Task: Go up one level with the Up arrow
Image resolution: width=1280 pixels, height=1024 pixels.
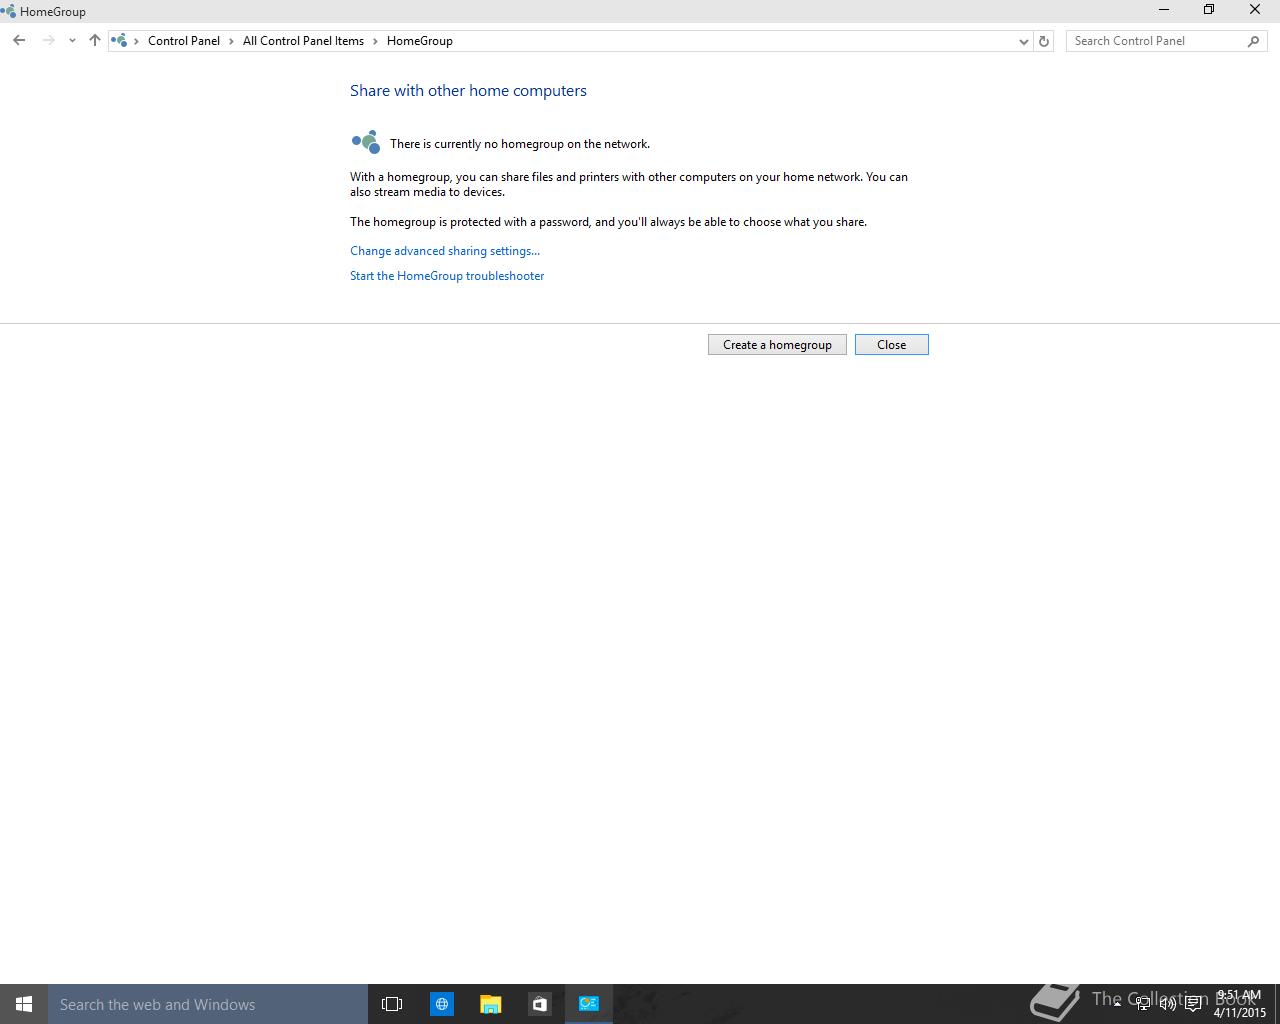Action: pos(95,41)
